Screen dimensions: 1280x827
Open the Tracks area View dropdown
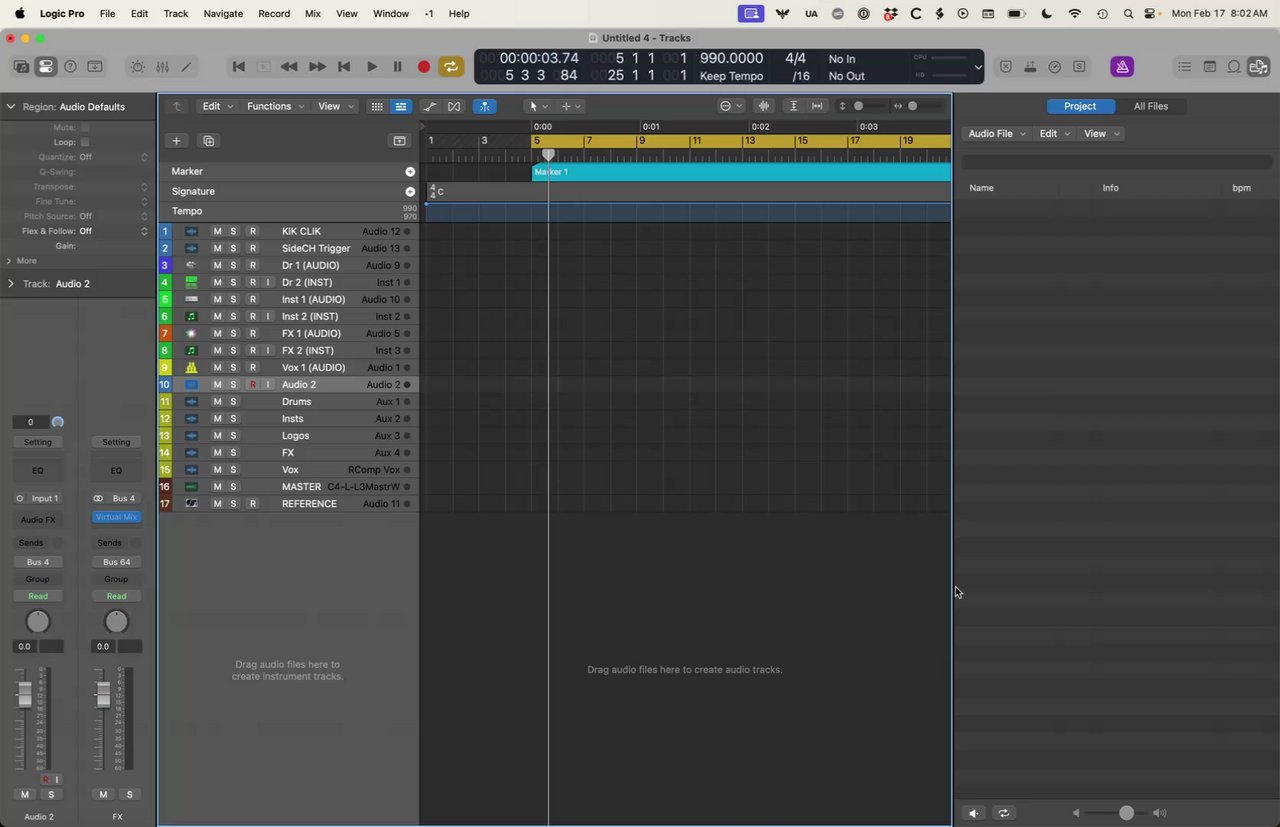pos(334,106)
